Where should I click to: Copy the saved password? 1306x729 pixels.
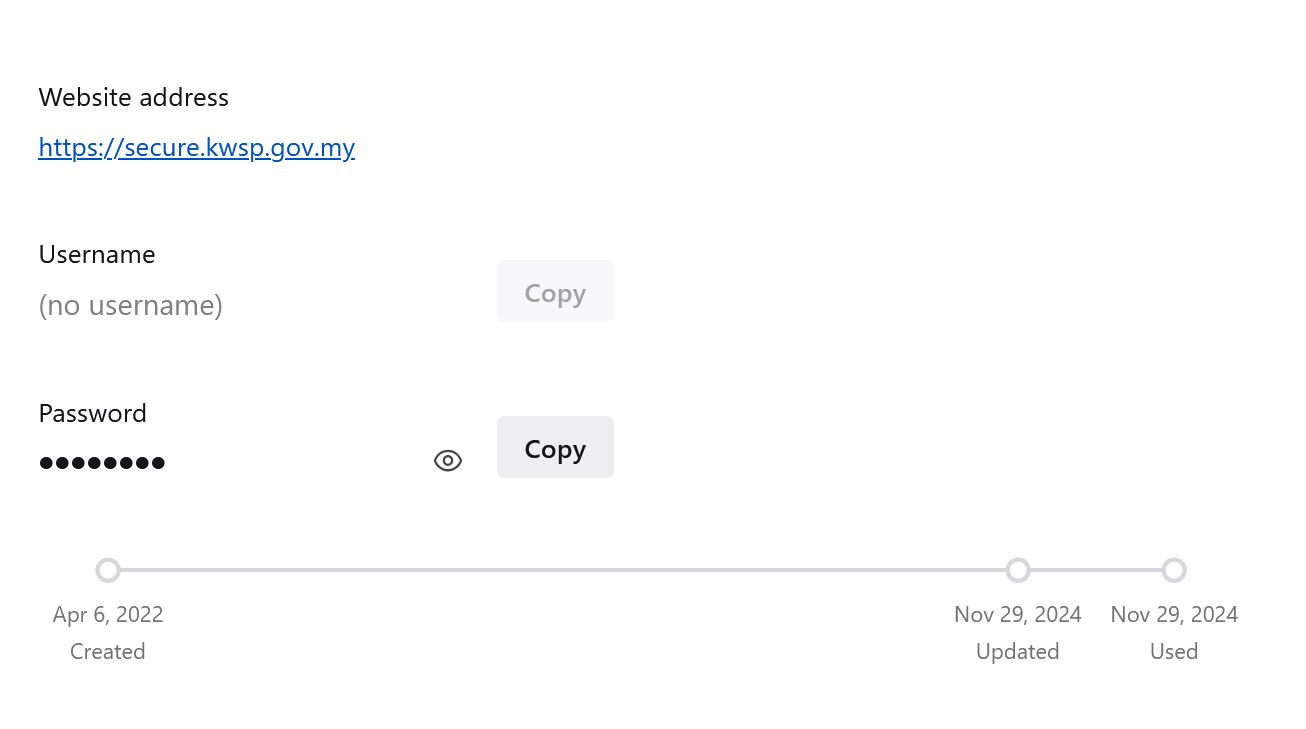pyautogui.click(x=555, y=447)
